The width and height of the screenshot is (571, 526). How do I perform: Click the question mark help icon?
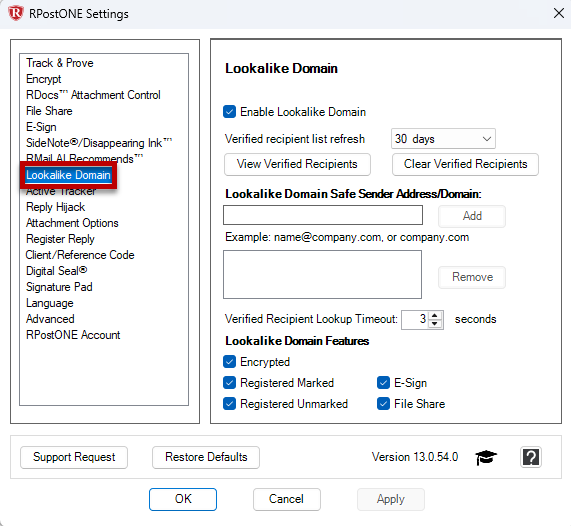coord(531,457)
